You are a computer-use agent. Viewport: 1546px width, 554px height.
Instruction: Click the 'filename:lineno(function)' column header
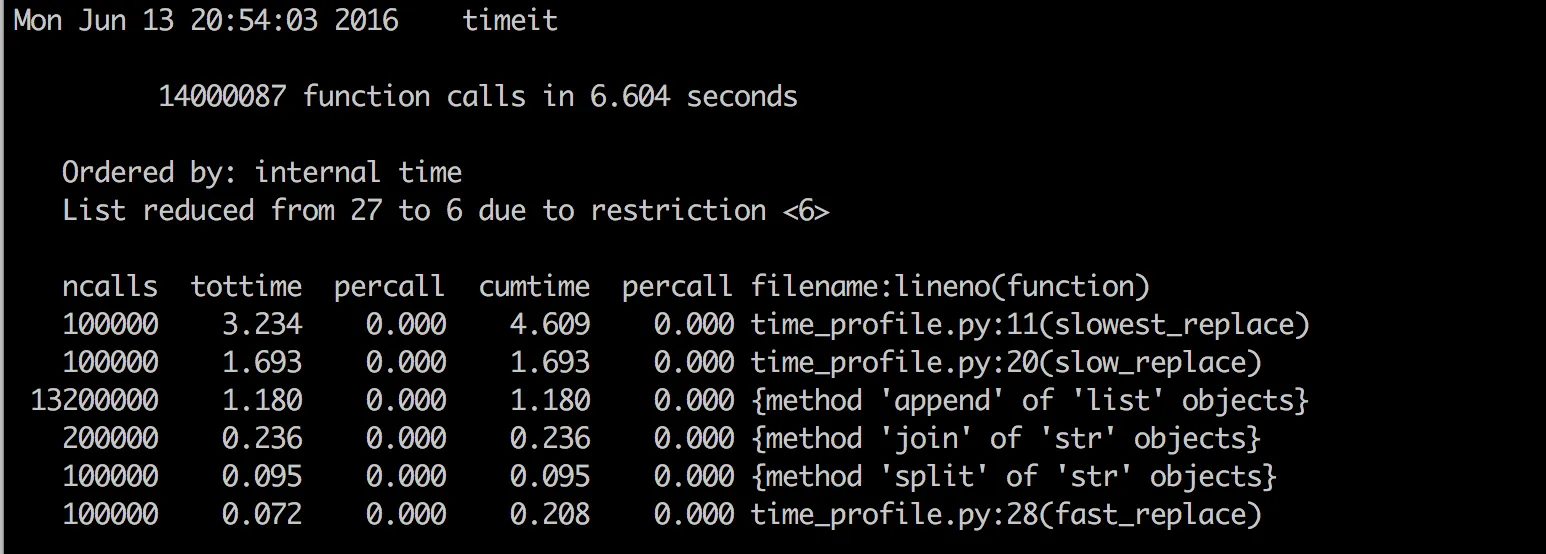point(950,287)
